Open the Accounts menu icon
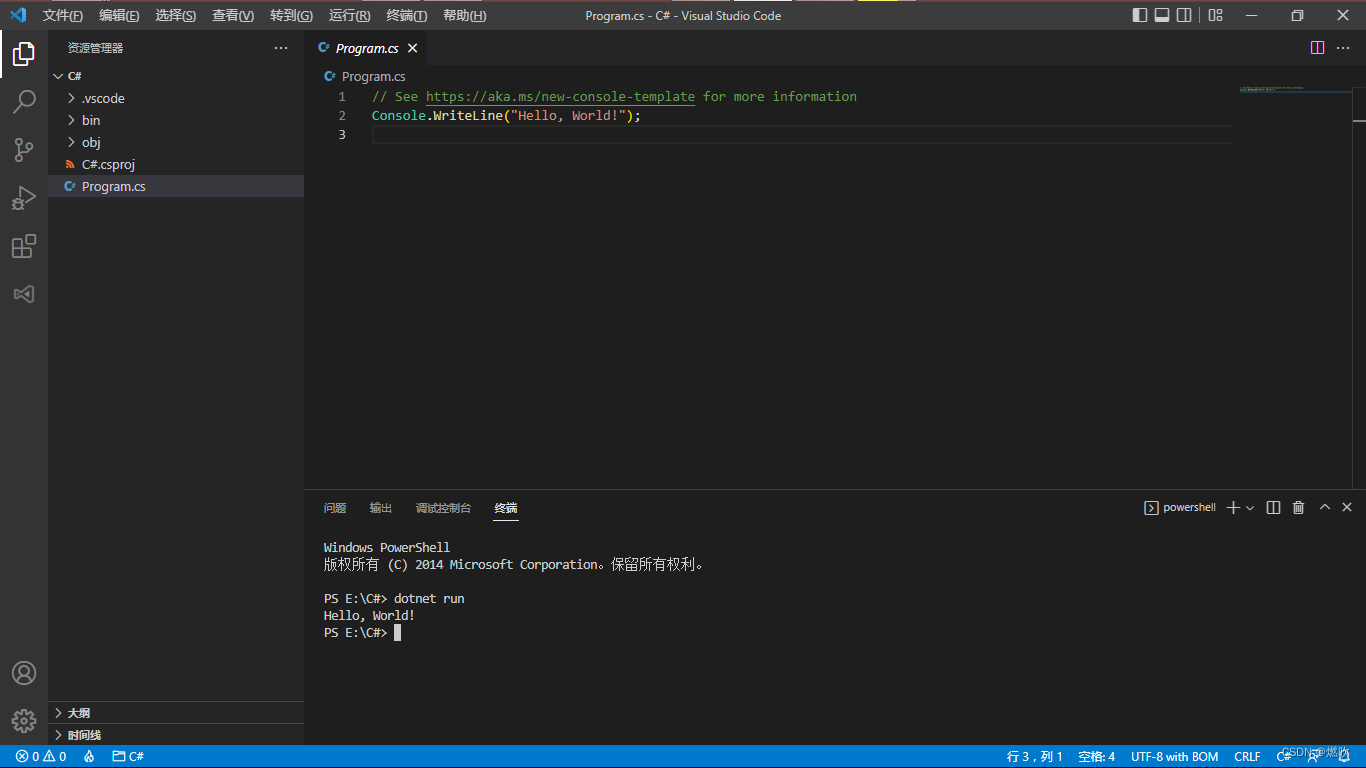The width and height of the screenshot is (1366, 768). tap(24, 673)
